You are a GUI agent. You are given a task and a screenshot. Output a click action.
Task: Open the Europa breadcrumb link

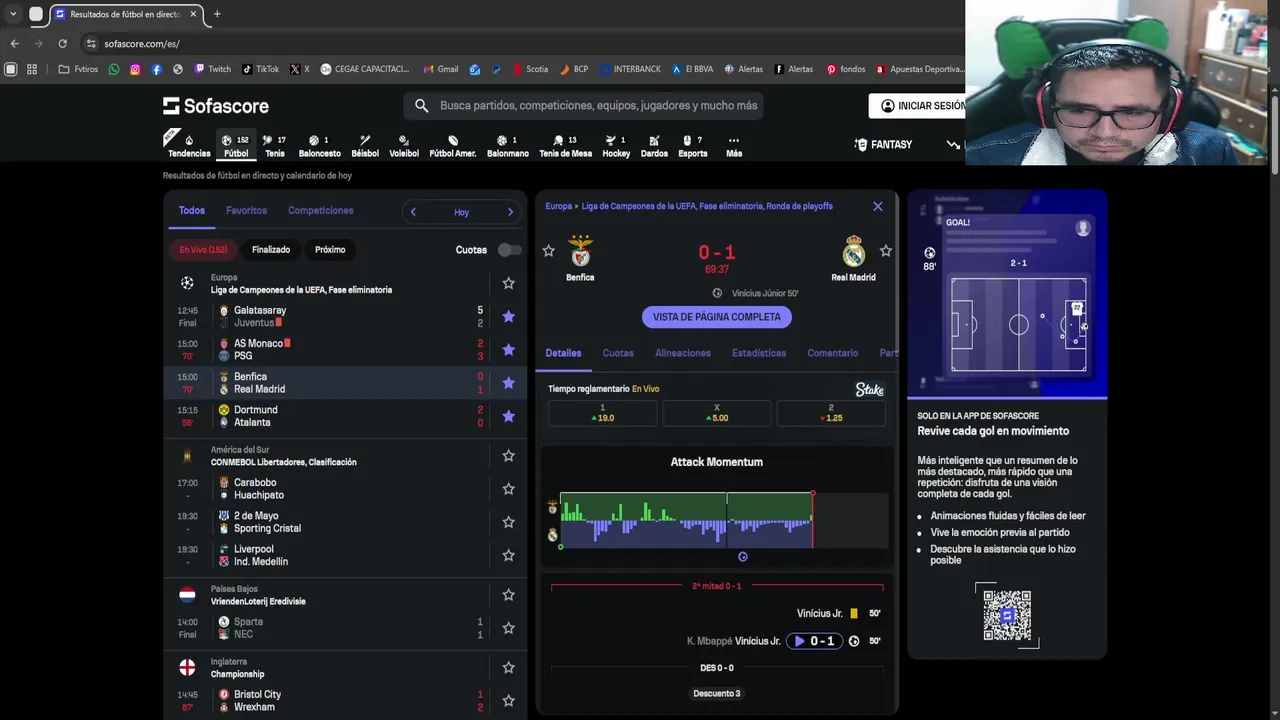click(559, 206)
